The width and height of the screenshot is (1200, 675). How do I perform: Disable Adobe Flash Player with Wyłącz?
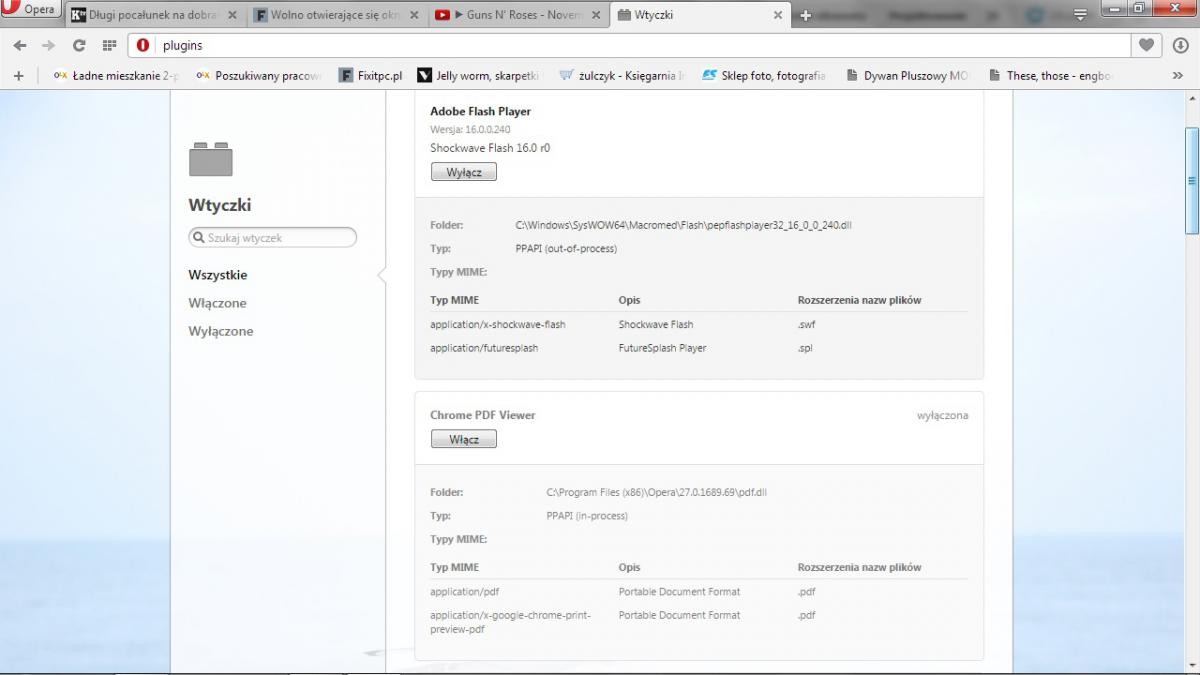(464, 172)
